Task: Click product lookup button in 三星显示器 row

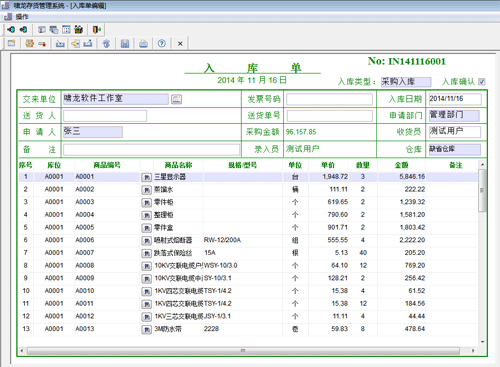Action: (x=146, y=177)
